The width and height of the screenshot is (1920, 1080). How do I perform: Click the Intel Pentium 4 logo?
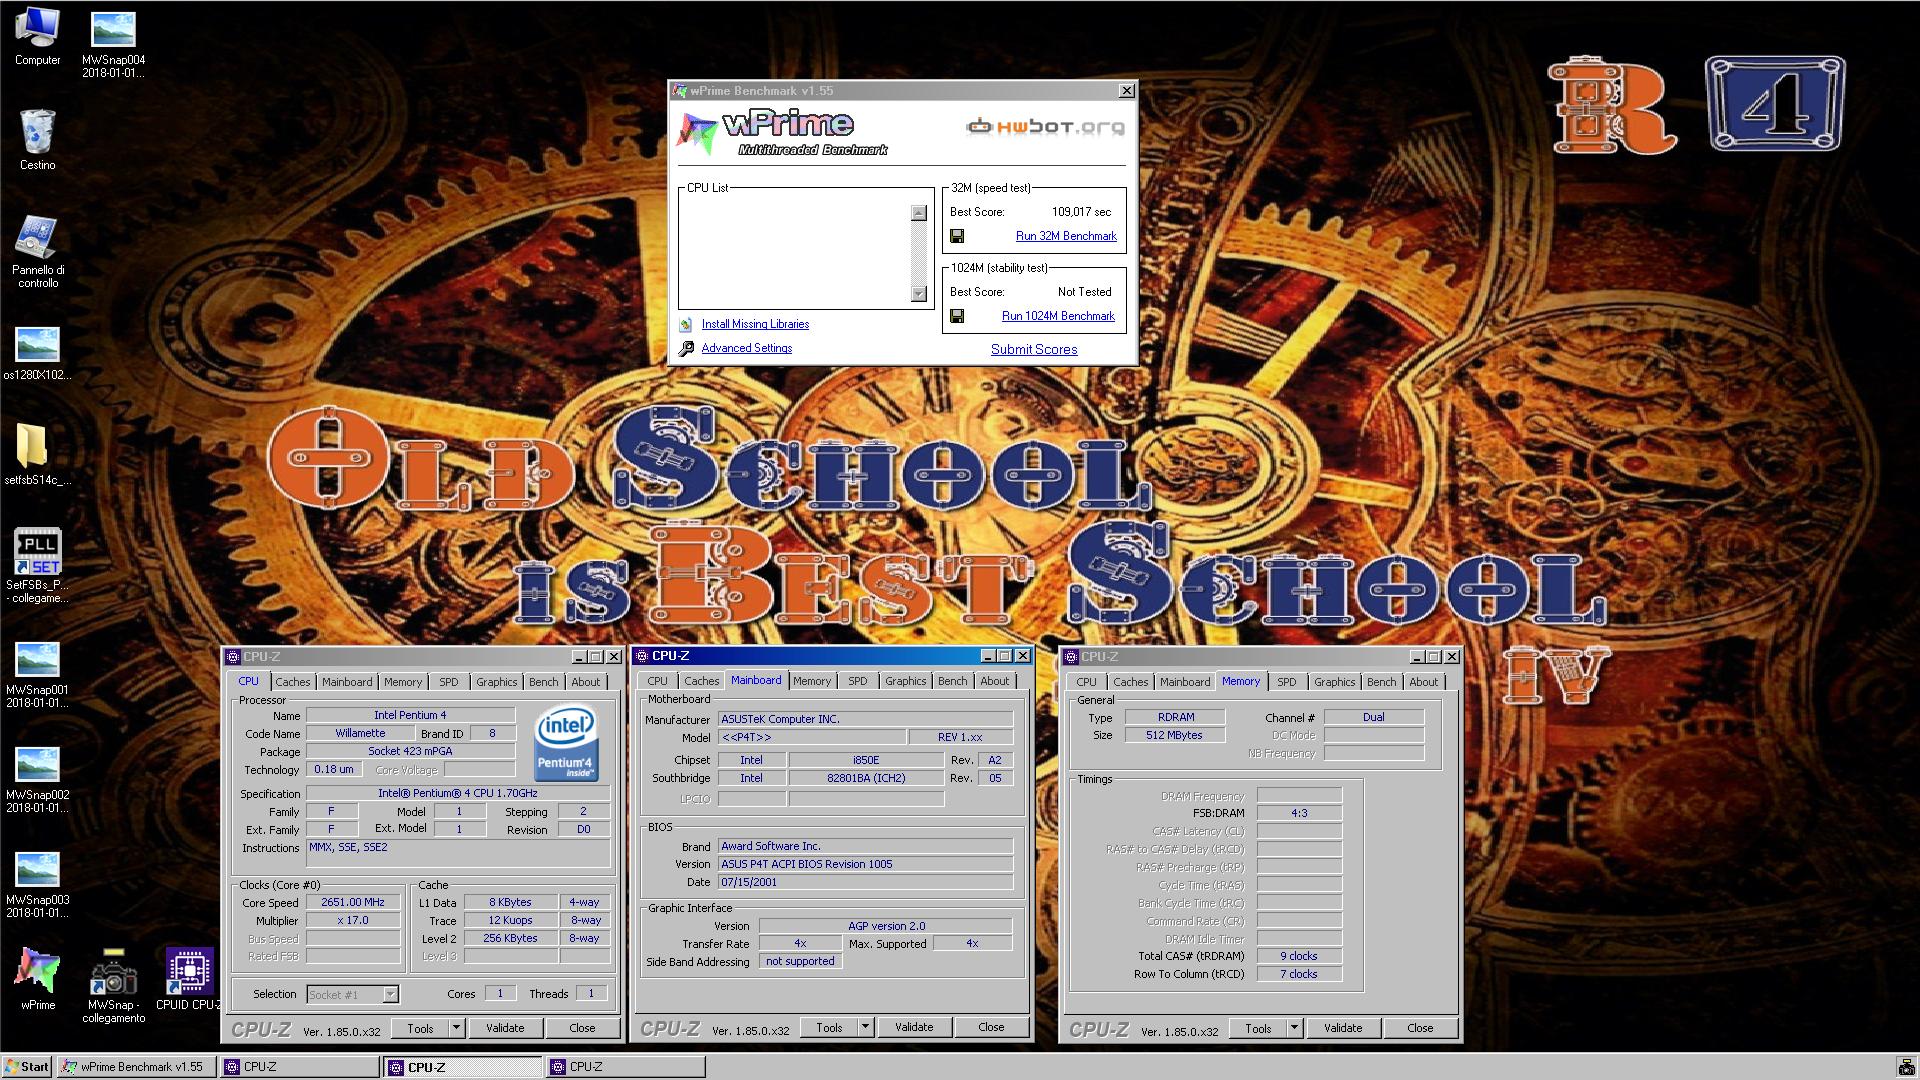(x=566, y=743)
